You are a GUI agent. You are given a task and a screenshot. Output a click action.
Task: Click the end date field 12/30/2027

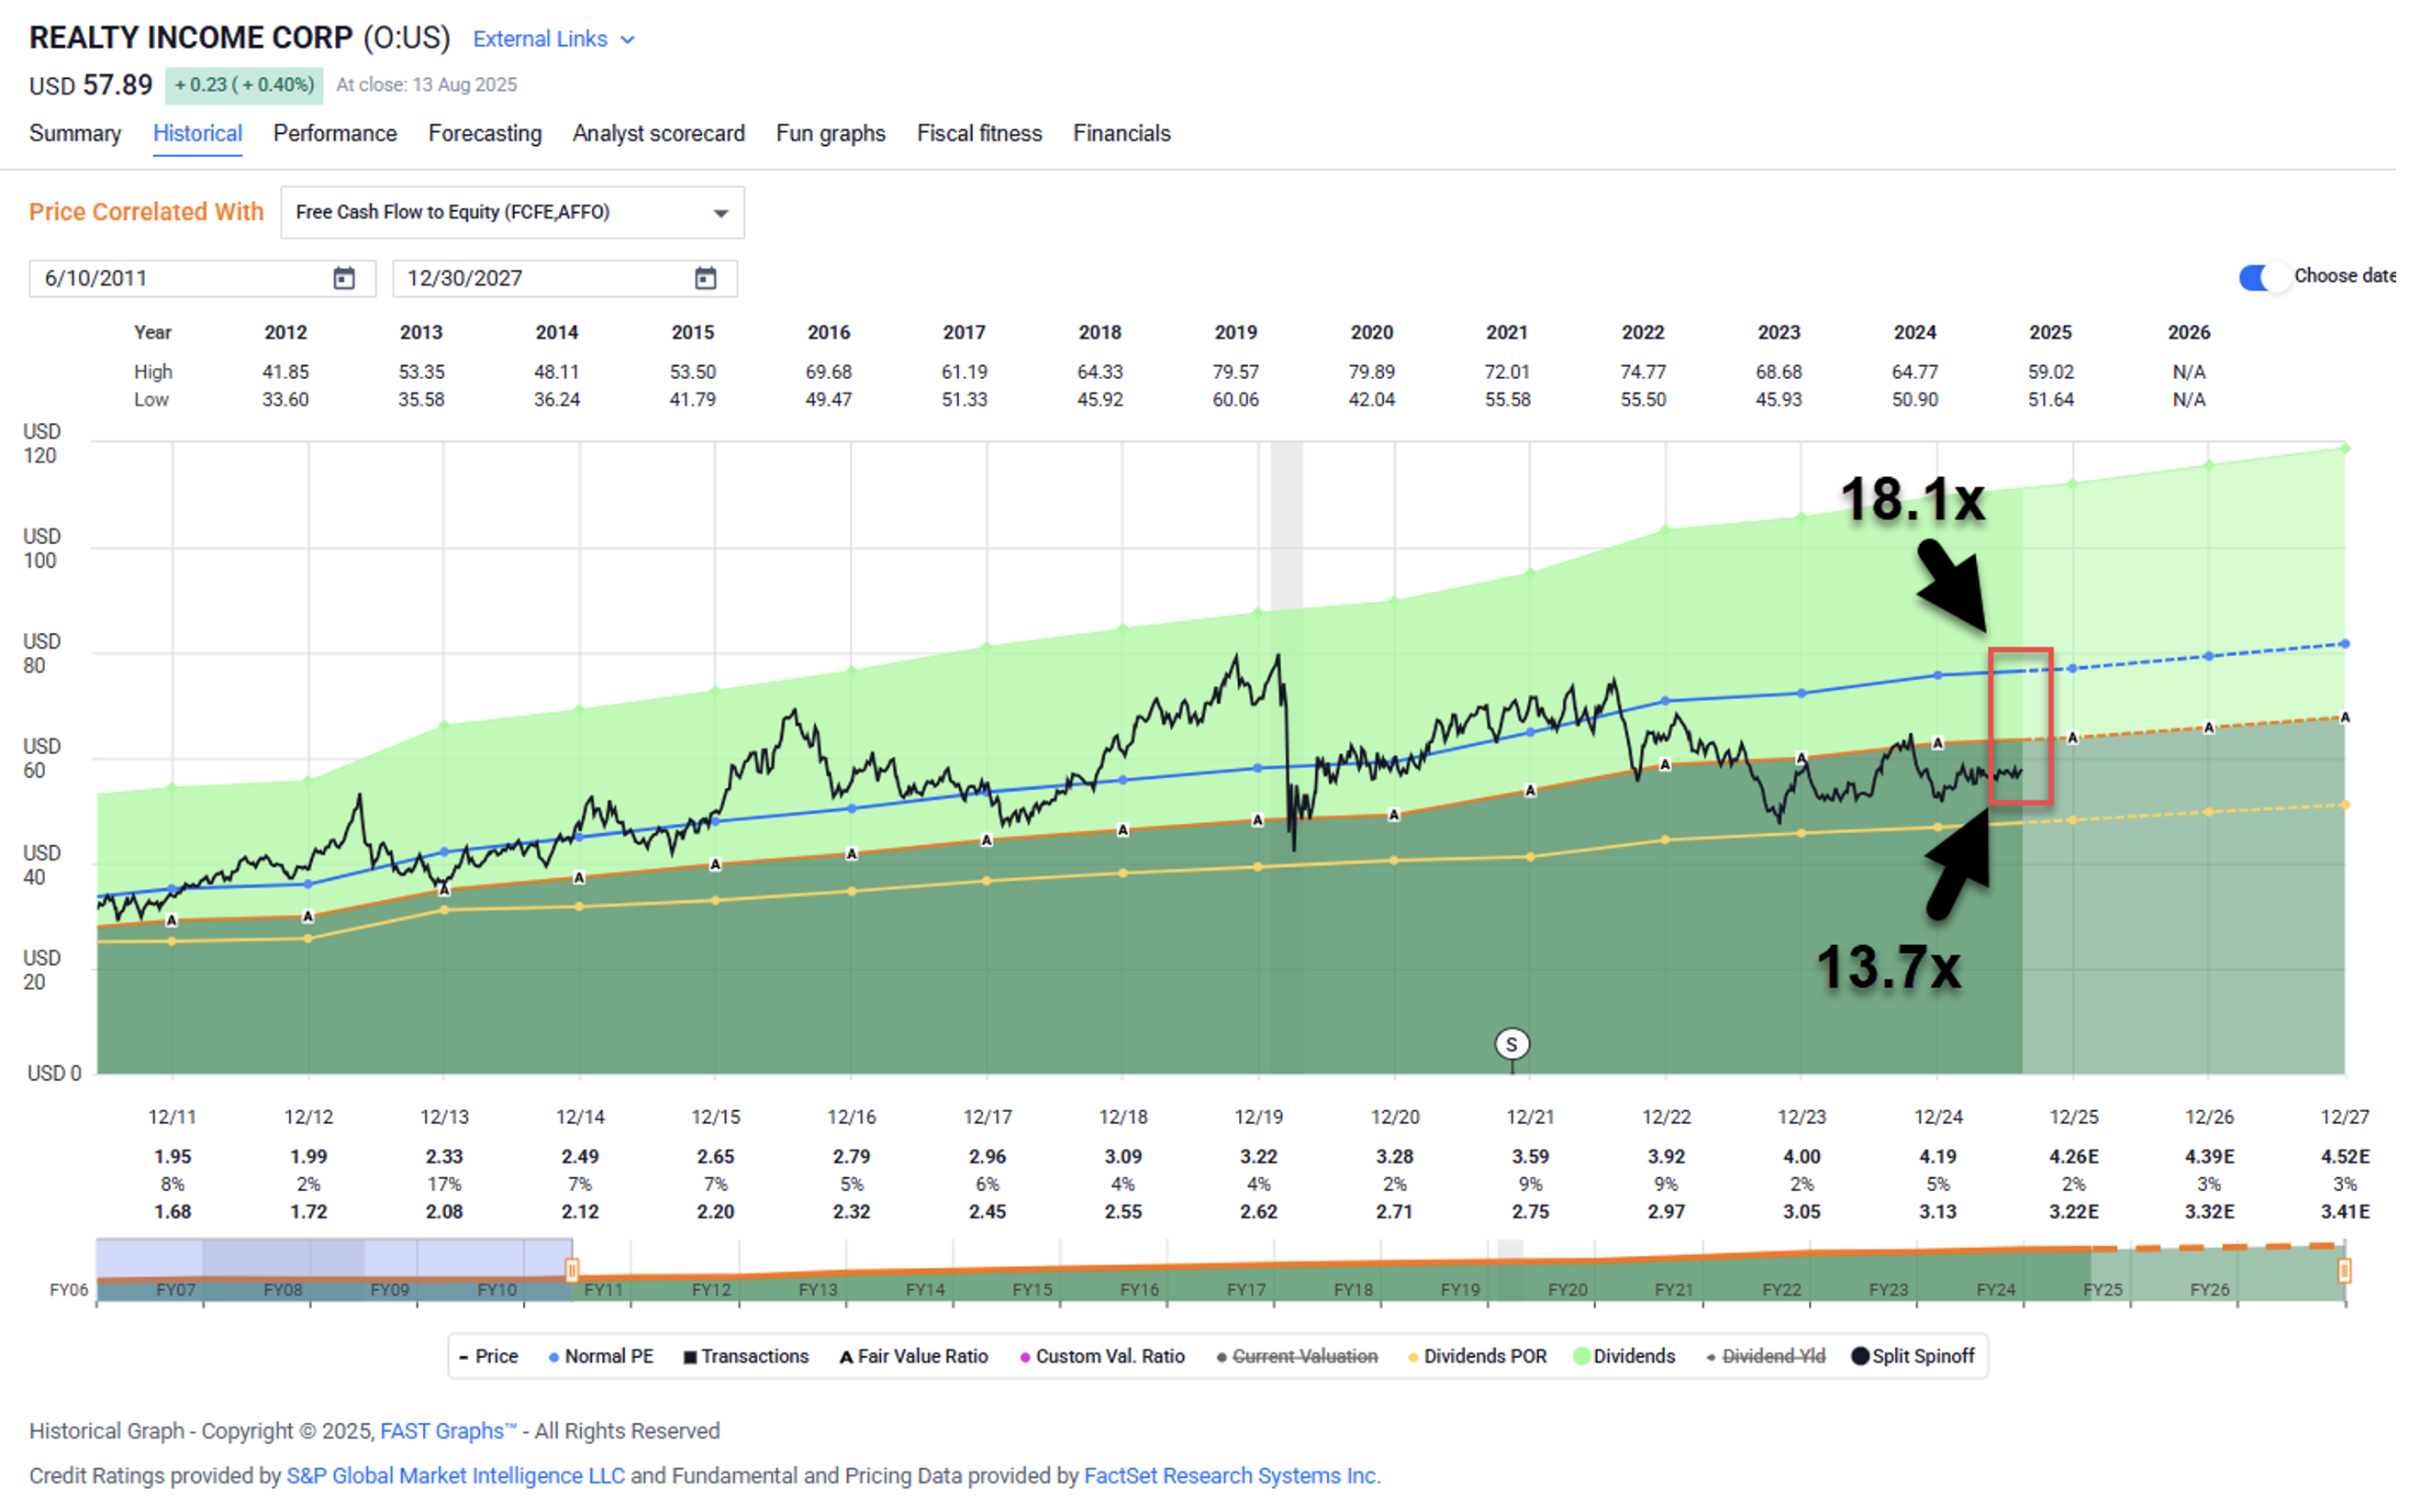pyautogui.click(x=565, y=278)
